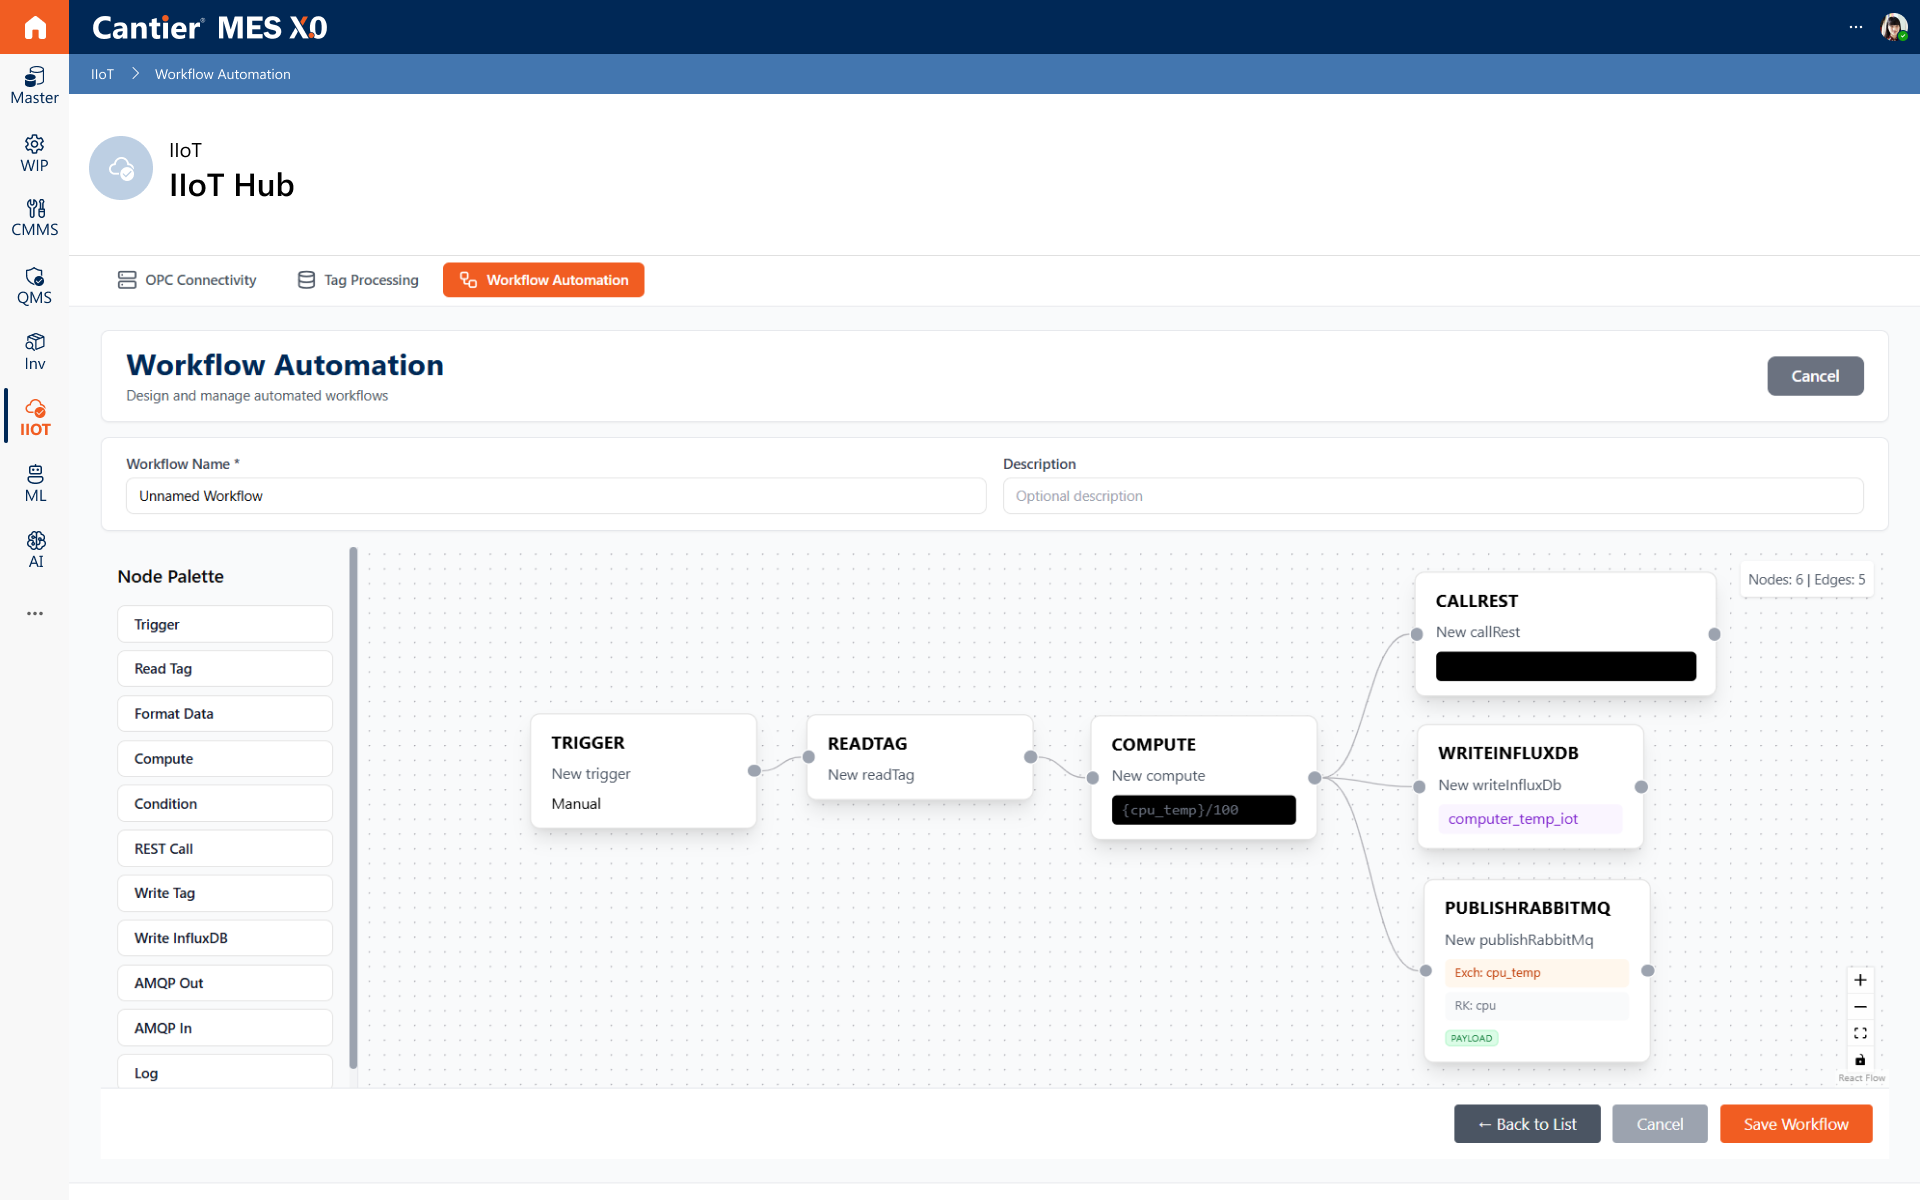Fit view of the workflow canvas

point(1860,1033)
